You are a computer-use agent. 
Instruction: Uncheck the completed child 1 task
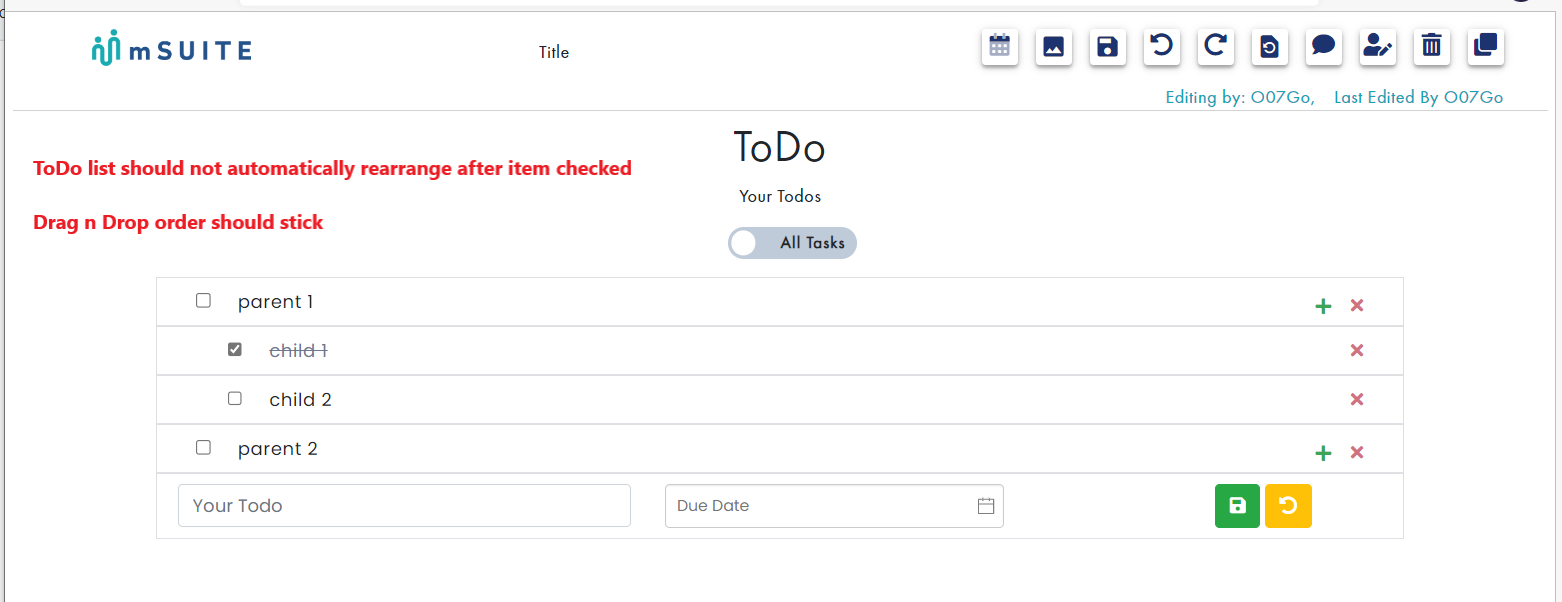[235, 349]
